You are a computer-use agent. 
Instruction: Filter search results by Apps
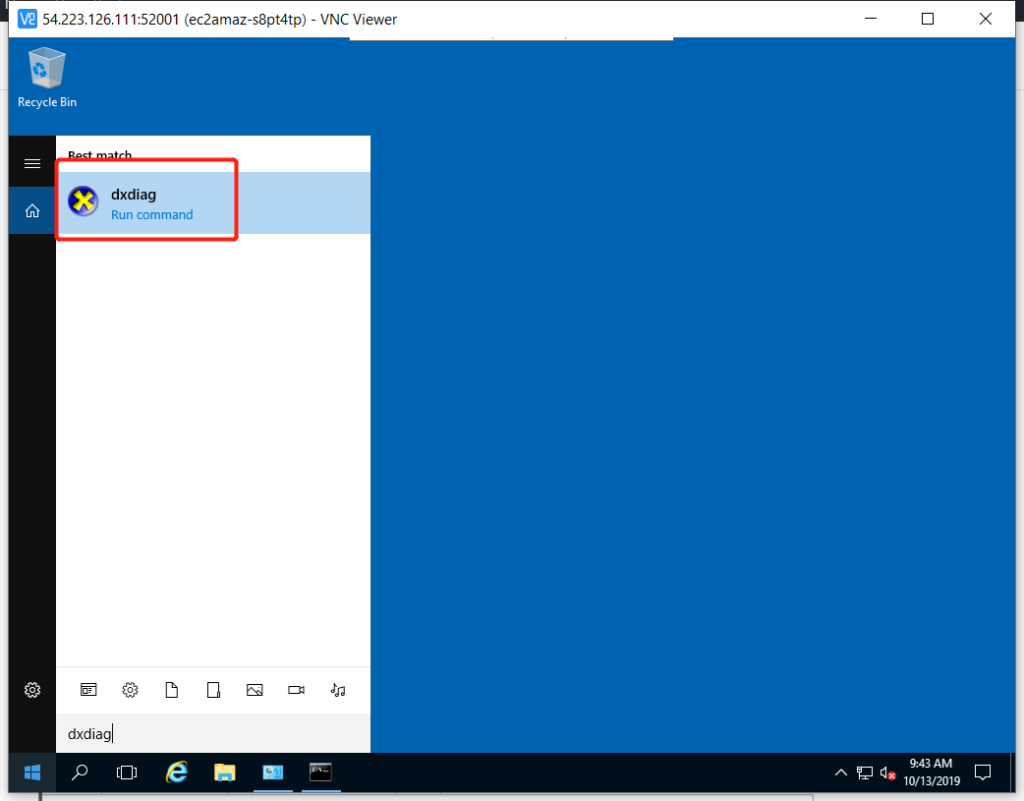click(x=89, y=690)
